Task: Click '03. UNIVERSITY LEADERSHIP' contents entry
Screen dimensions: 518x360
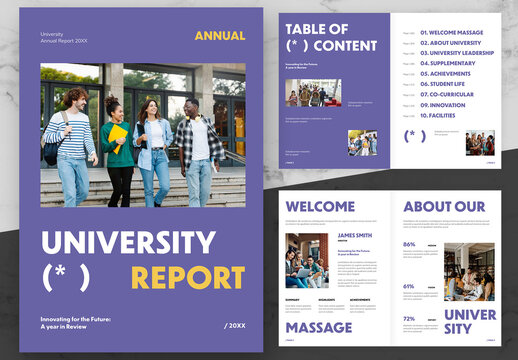Action: pos(457,53)
